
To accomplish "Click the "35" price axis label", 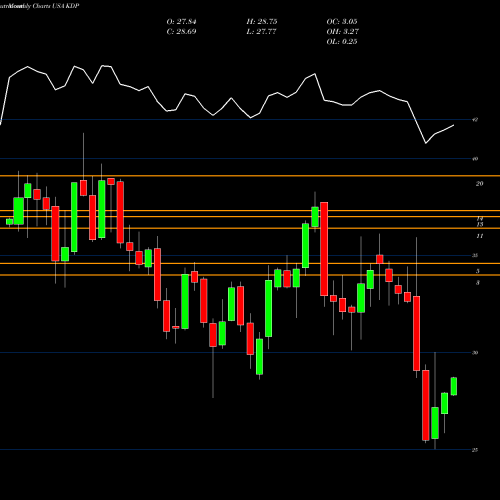I will click(x=475, y=256).
